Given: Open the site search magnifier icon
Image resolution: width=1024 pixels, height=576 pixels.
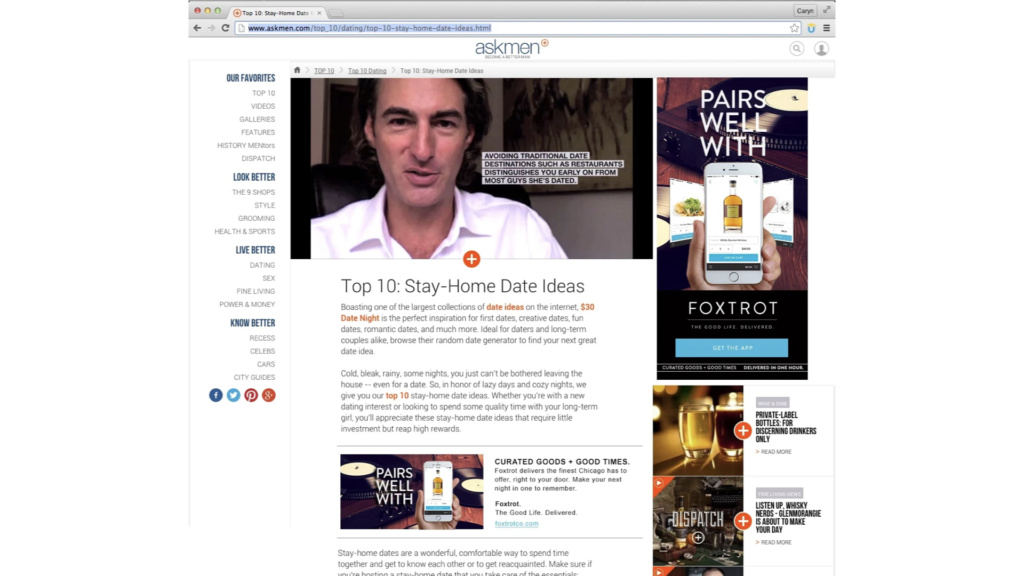Looking at the screenshot, I should coord(796,48).
